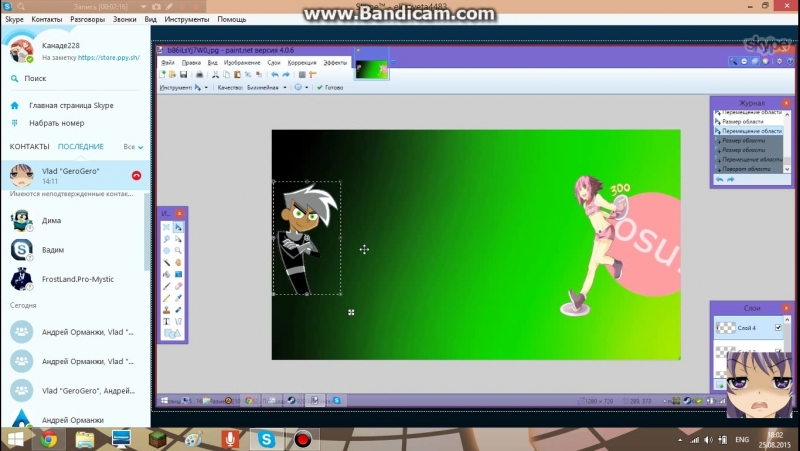Select the Paintbrush tool
This screenshot has width=800, height=451.
[x=166, y=286]
